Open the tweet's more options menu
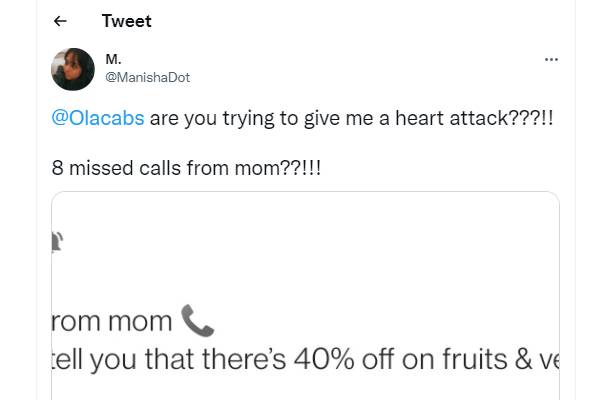The width and height of the screenshot is (600, 400). 551,60
